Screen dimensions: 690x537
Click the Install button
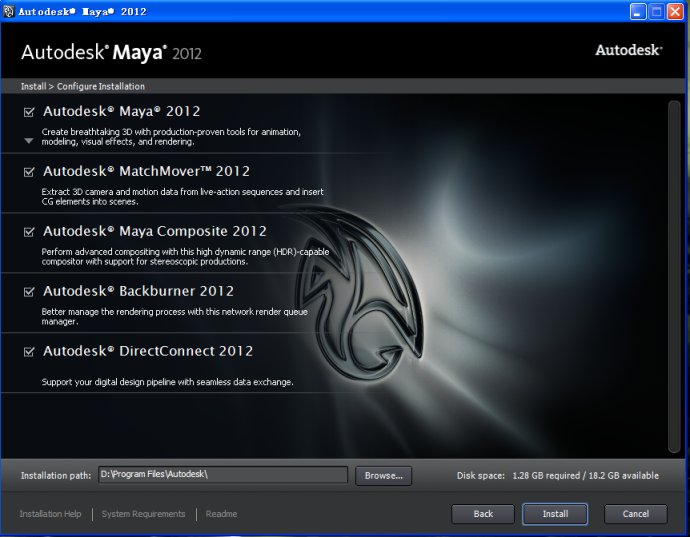pos(555,514)
